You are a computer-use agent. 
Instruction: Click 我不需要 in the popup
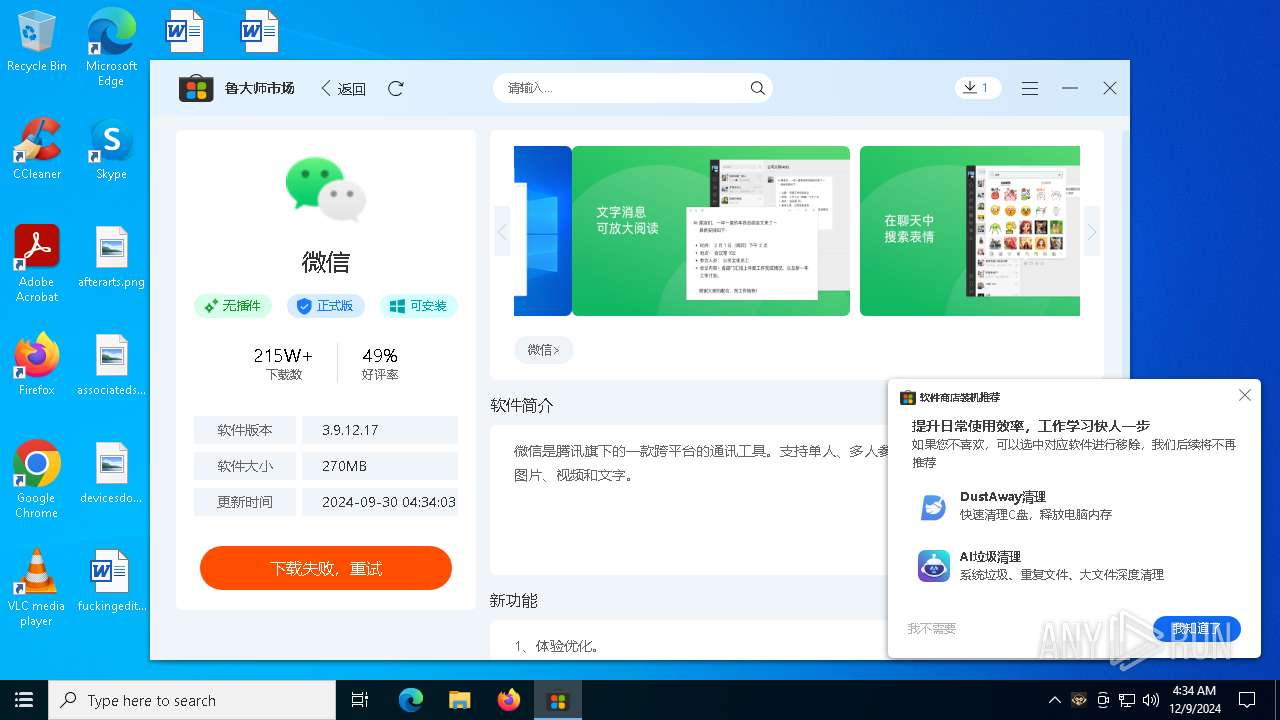point(932,629)
